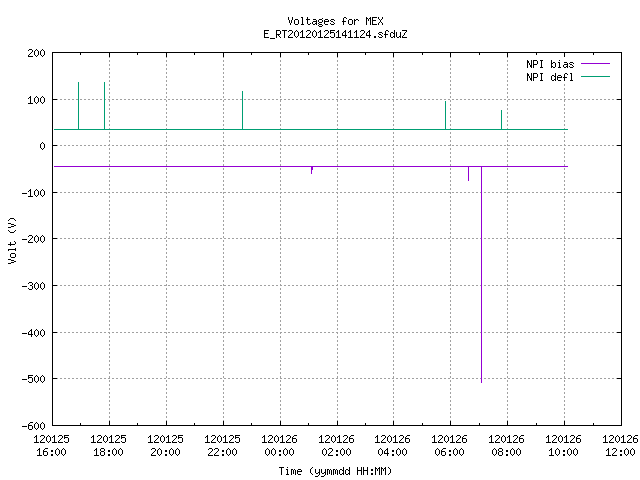The width and height of the screenshot is (640, 480).
Task: Click the x-axis label 120125 22:00
Action: coord(222,446)
